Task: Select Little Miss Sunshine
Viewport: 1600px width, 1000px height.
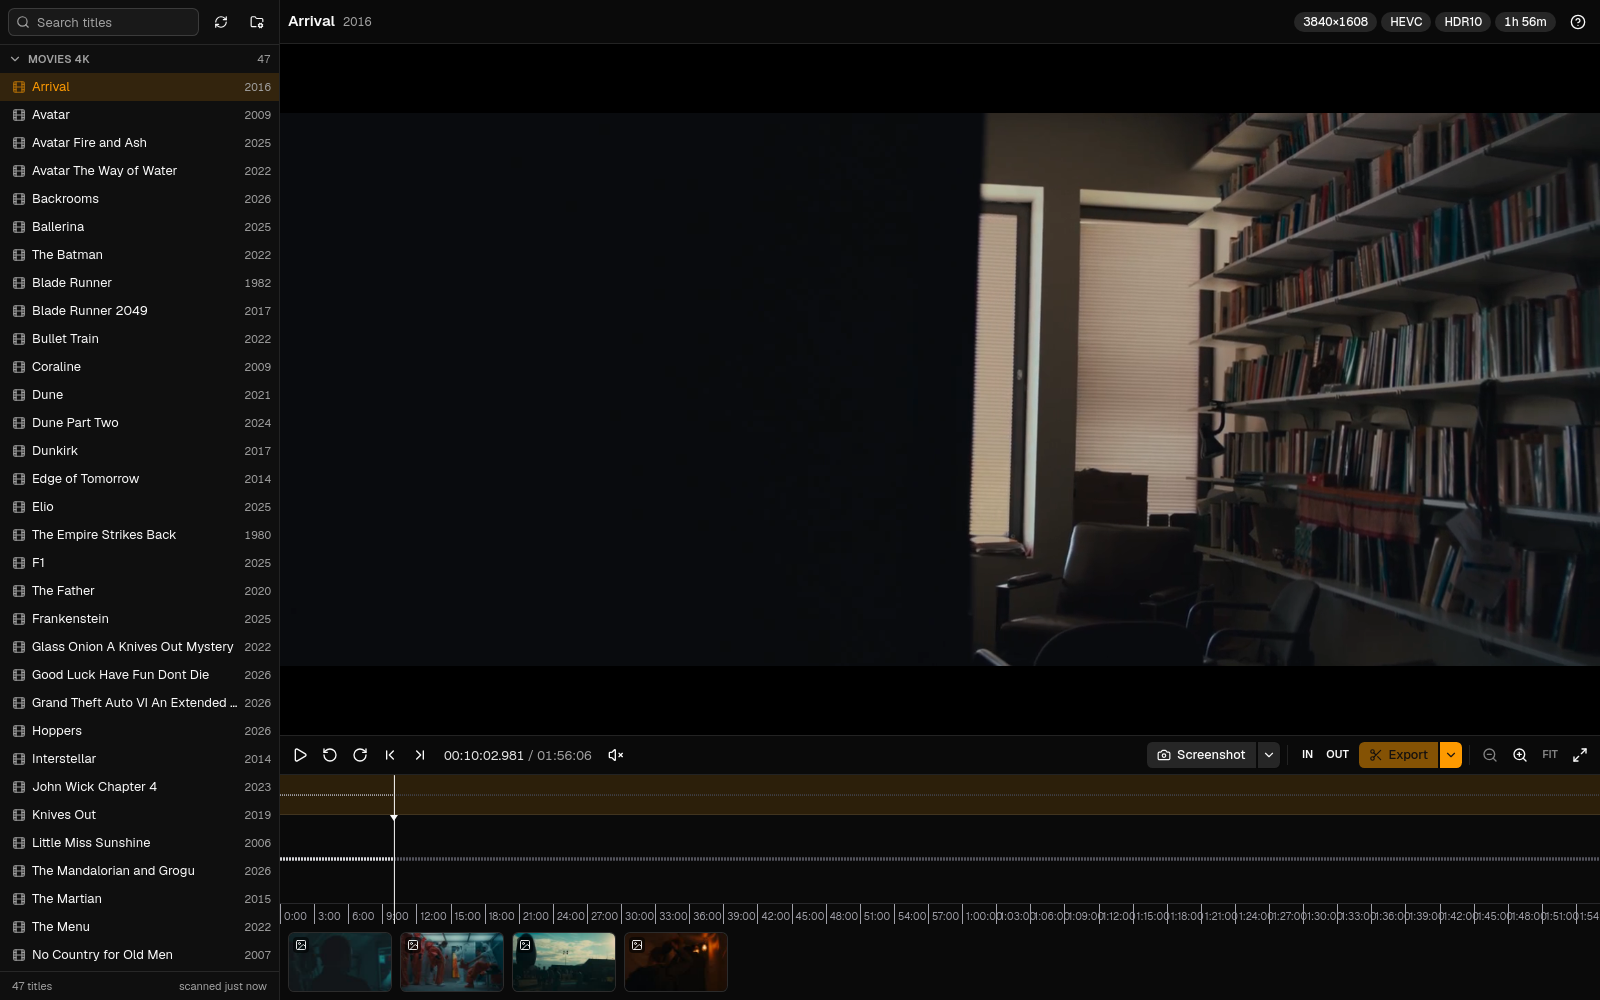Action: (140, 843)
